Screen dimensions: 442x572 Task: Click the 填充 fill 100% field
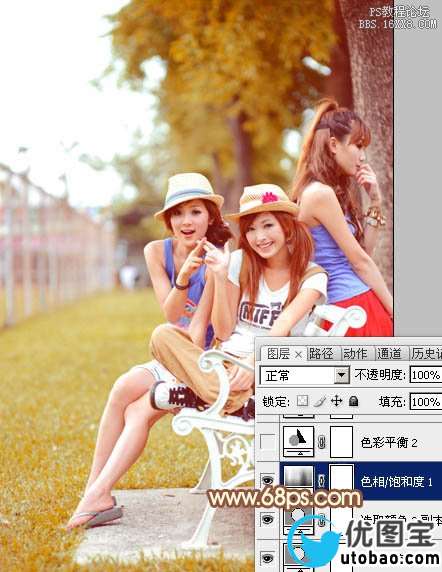coord(426,402)
